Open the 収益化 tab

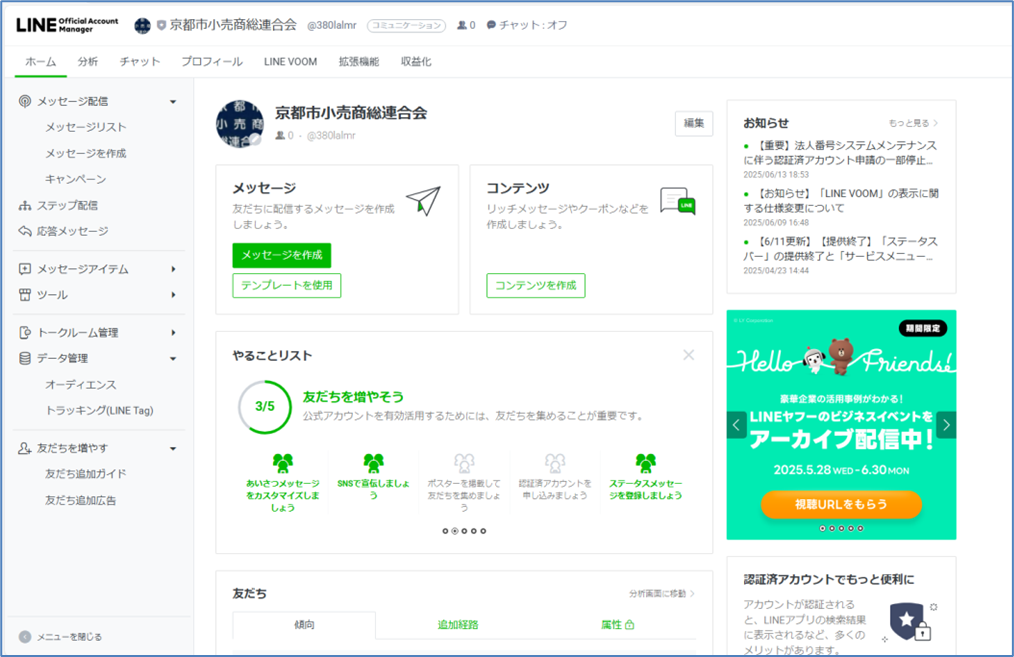pos(416,62)
